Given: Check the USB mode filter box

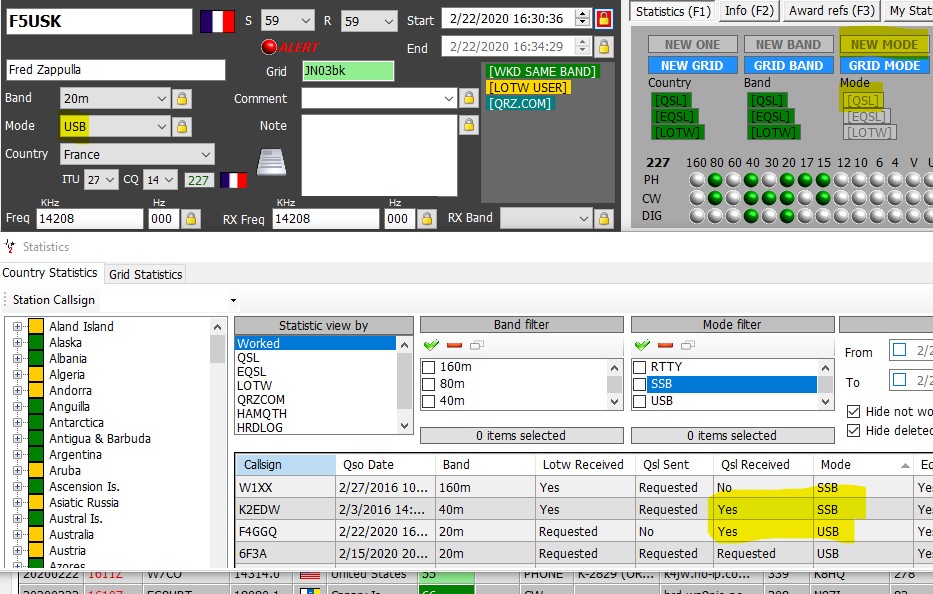Looking at the screenshot, I should coord(640,402).
